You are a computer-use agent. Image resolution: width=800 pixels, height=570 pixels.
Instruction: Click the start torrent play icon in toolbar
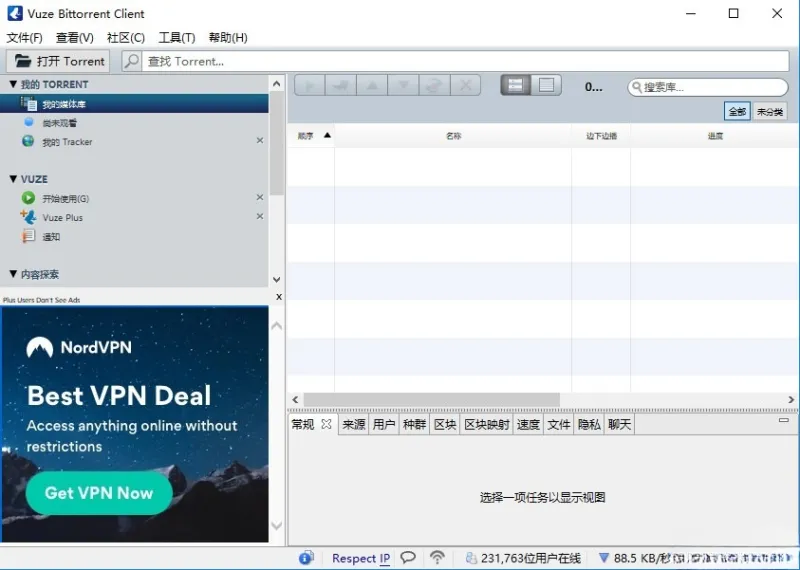[x=310, y=86]
